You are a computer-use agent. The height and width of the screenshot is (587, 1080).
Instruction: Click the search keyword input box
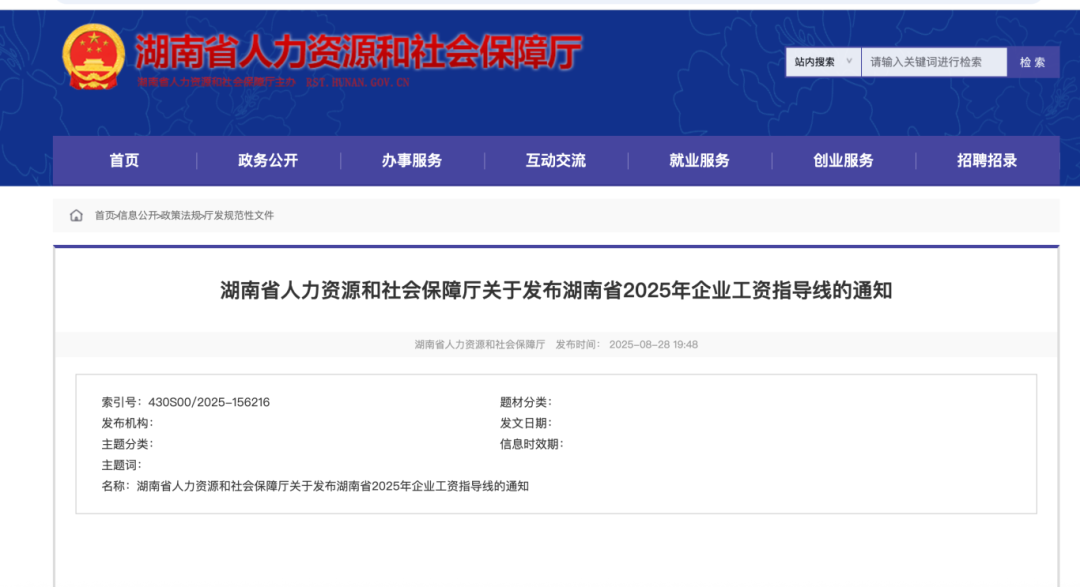[x=933, y=61]
